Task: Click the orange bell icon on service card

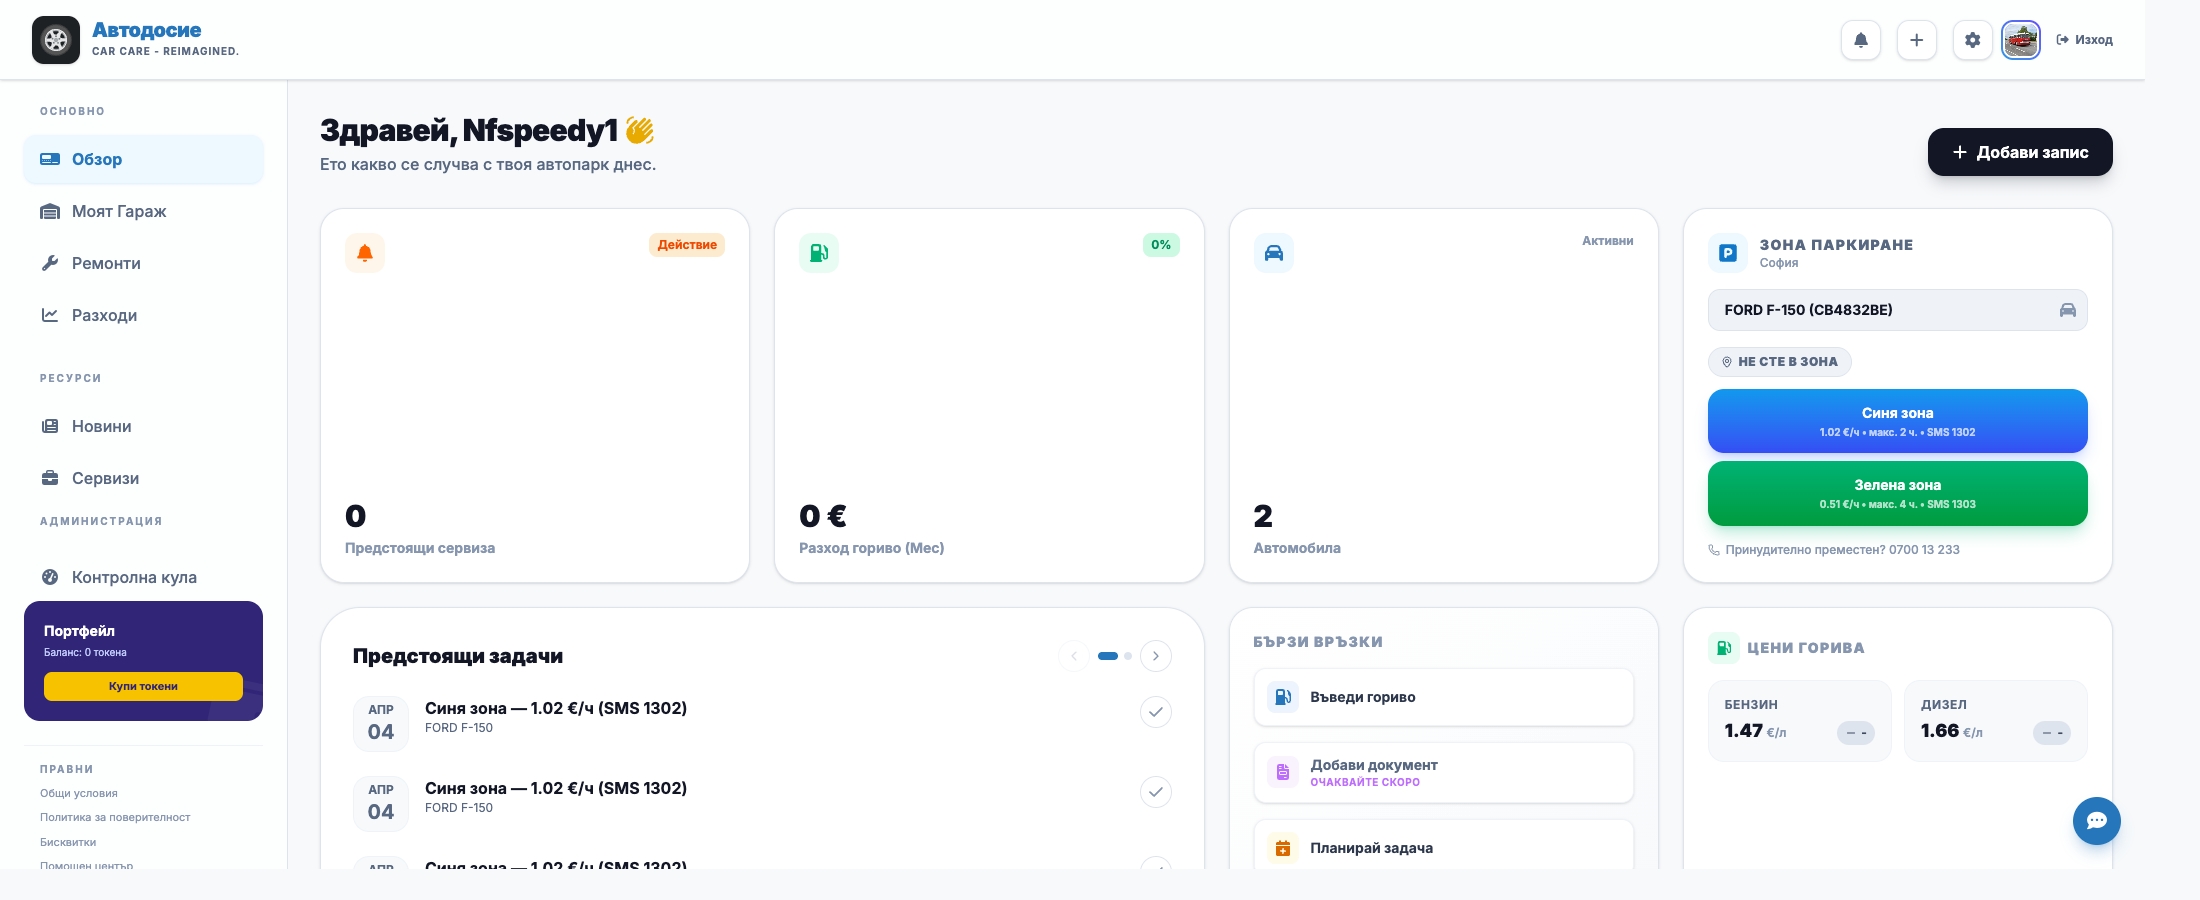Action: coord(365,253)
